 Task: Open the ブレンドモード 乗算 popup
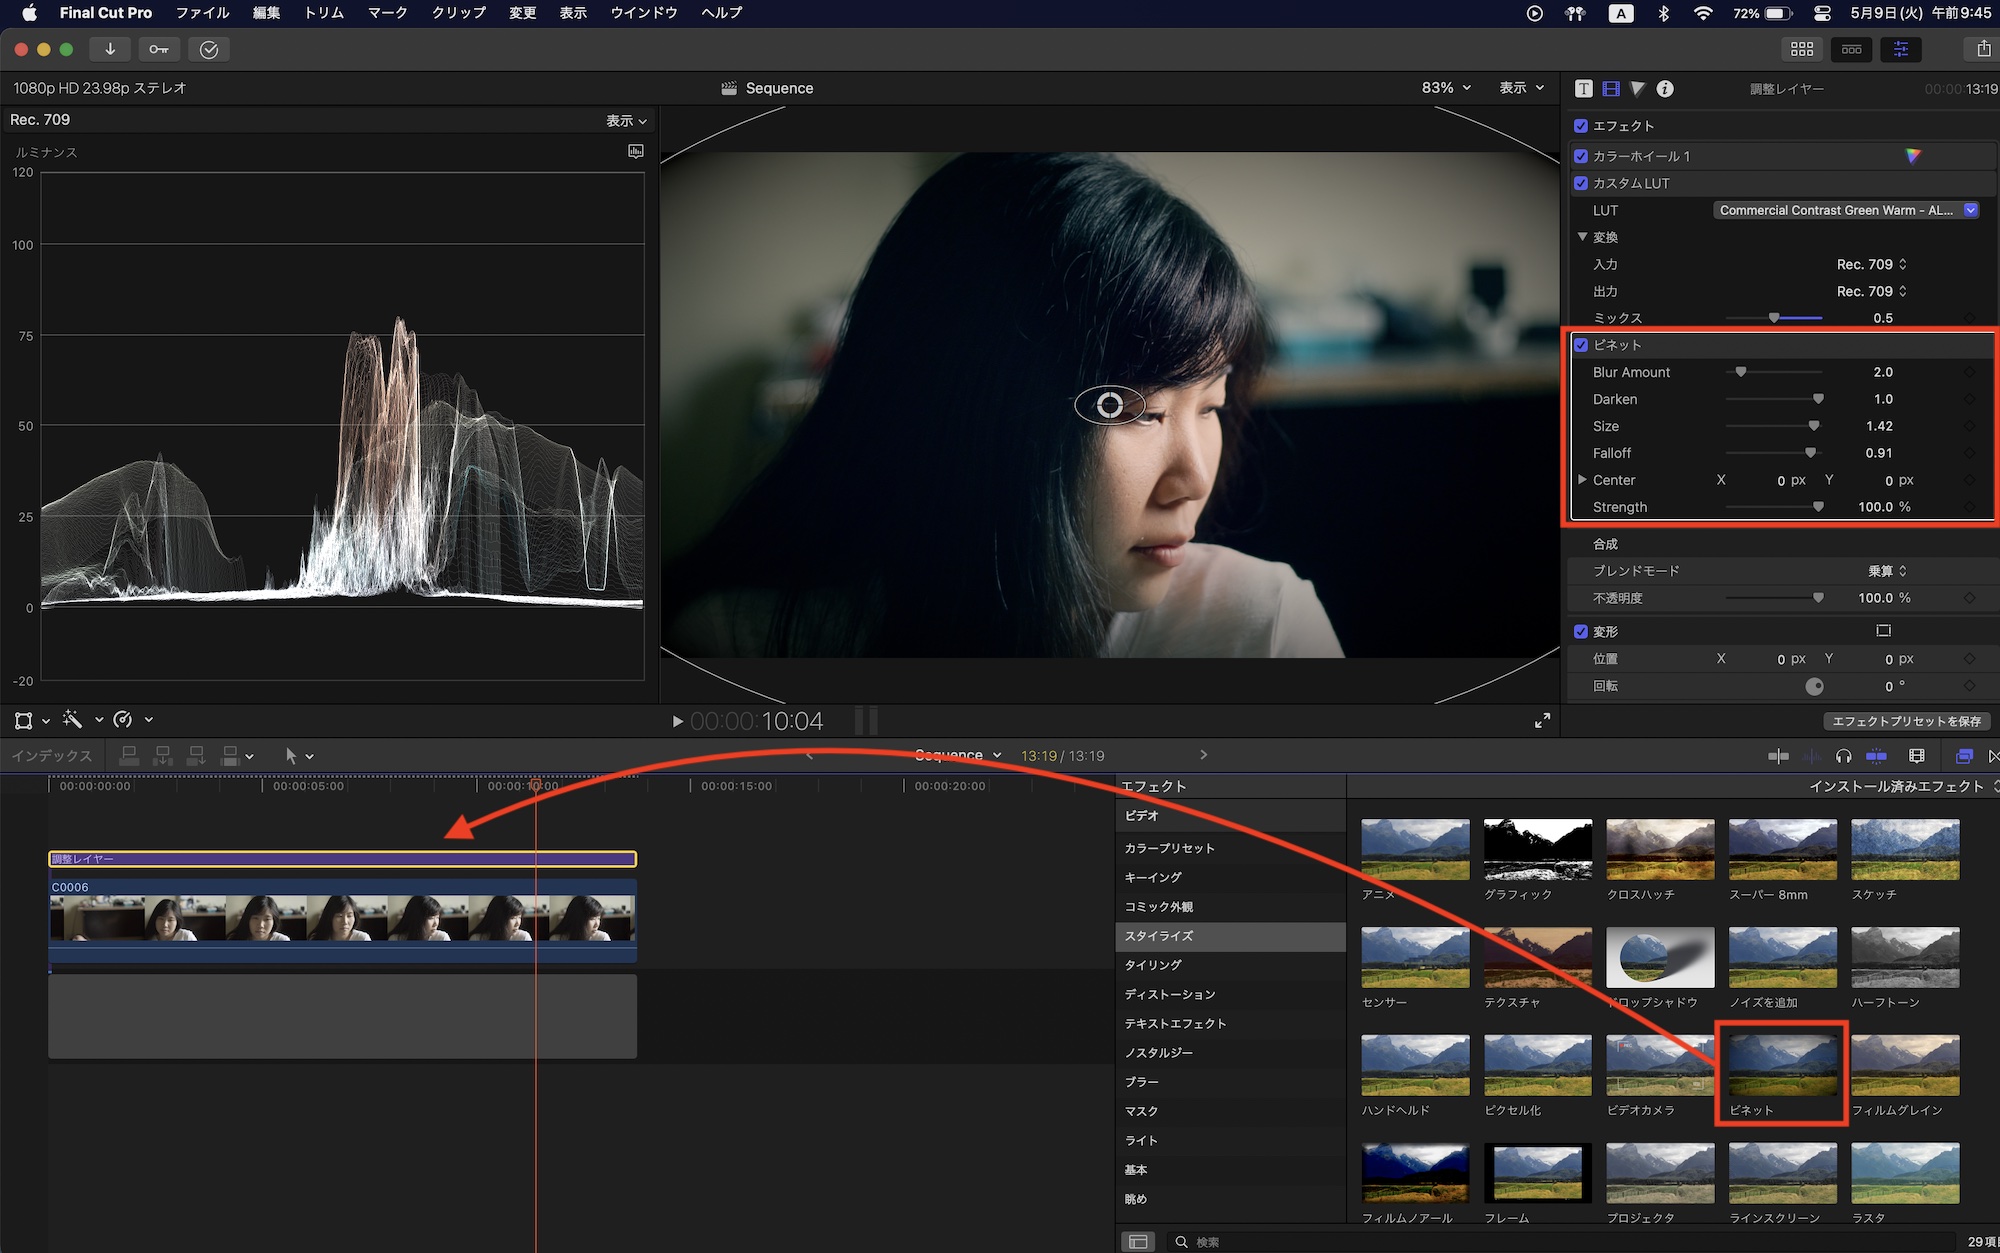coord(1887,571)
